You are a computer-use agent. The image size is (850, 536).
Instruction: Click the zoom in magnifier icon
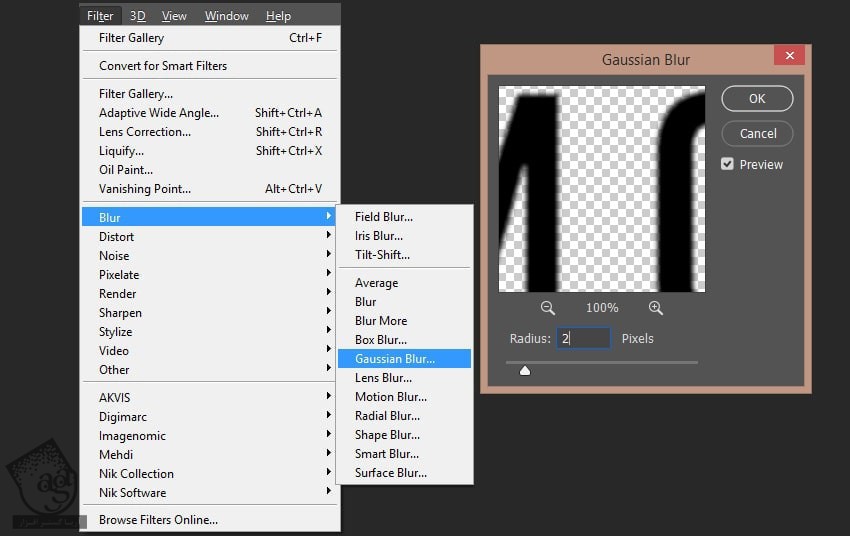pos(655,308)
